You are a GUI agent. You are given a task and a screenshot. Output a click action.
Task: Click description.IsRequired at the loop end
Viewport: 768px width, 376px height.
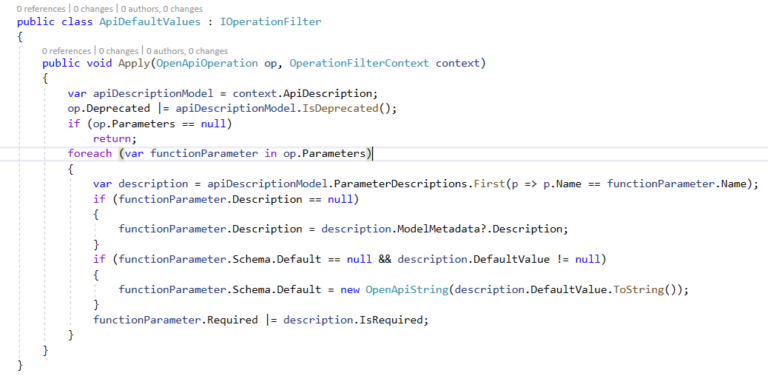pos(356,320)
